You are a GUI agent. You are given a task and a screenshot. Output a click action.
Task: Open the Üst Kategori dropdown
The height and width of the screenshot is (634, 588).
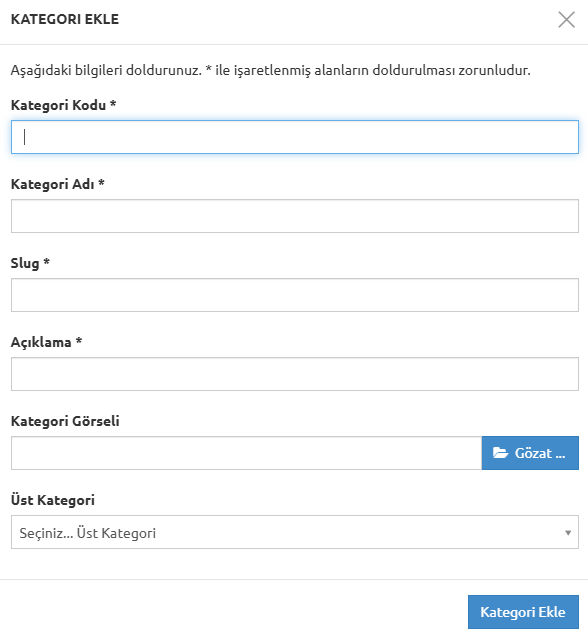[295, 532]
